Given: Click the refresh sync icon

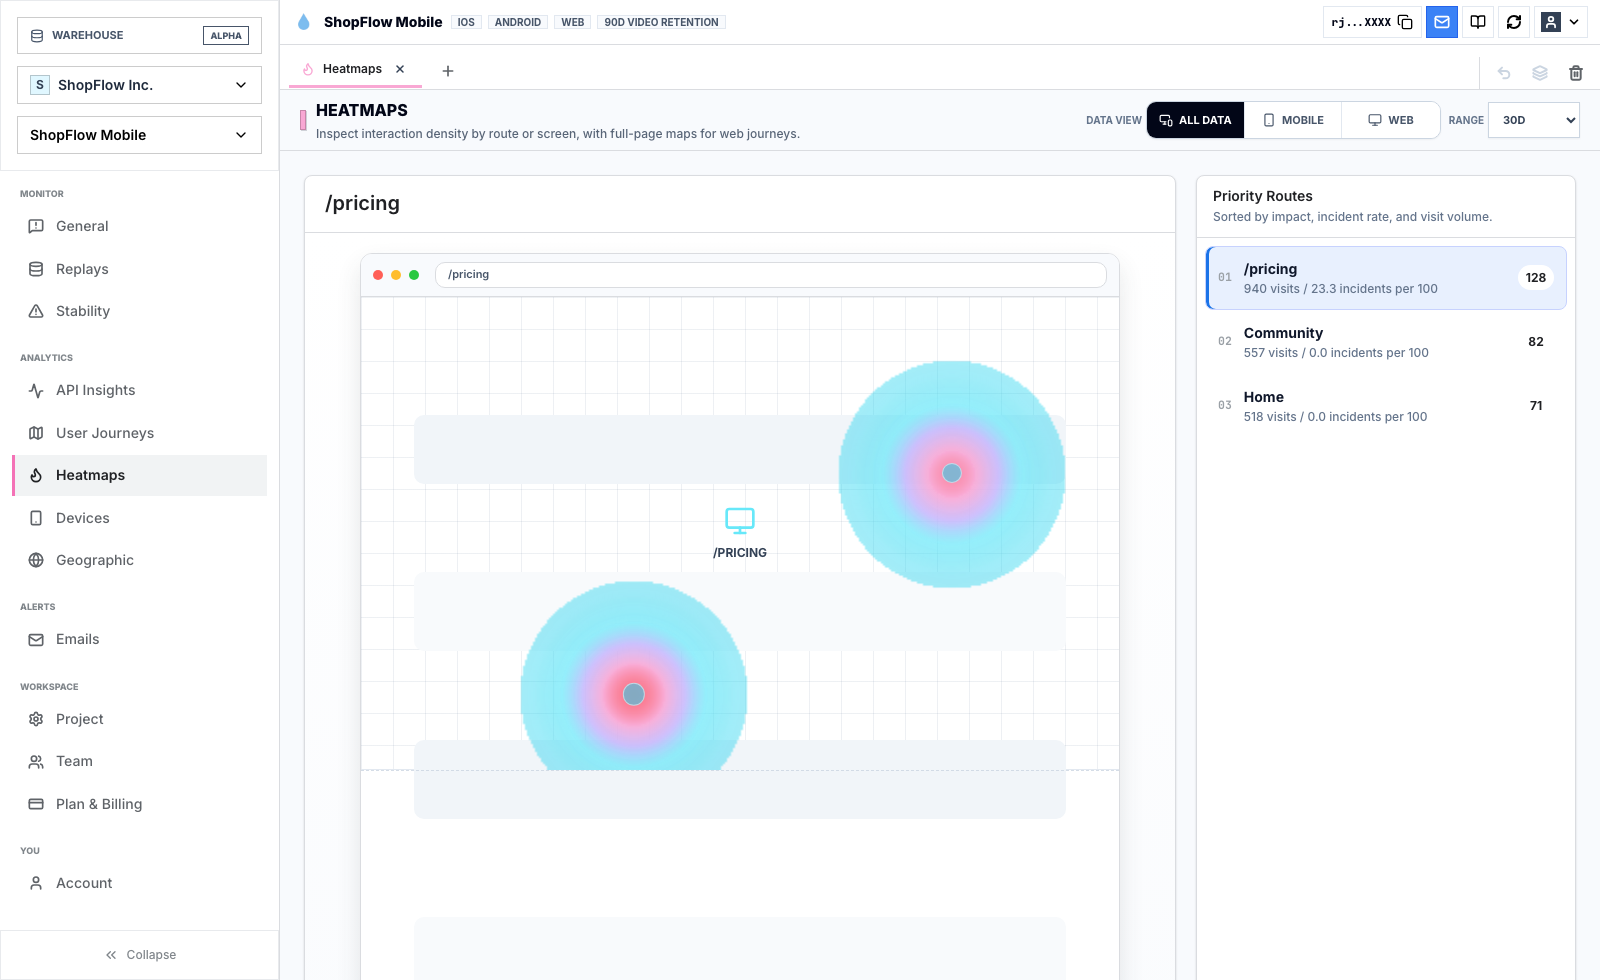Looking at the screenshot, I should click(1514, 22).
